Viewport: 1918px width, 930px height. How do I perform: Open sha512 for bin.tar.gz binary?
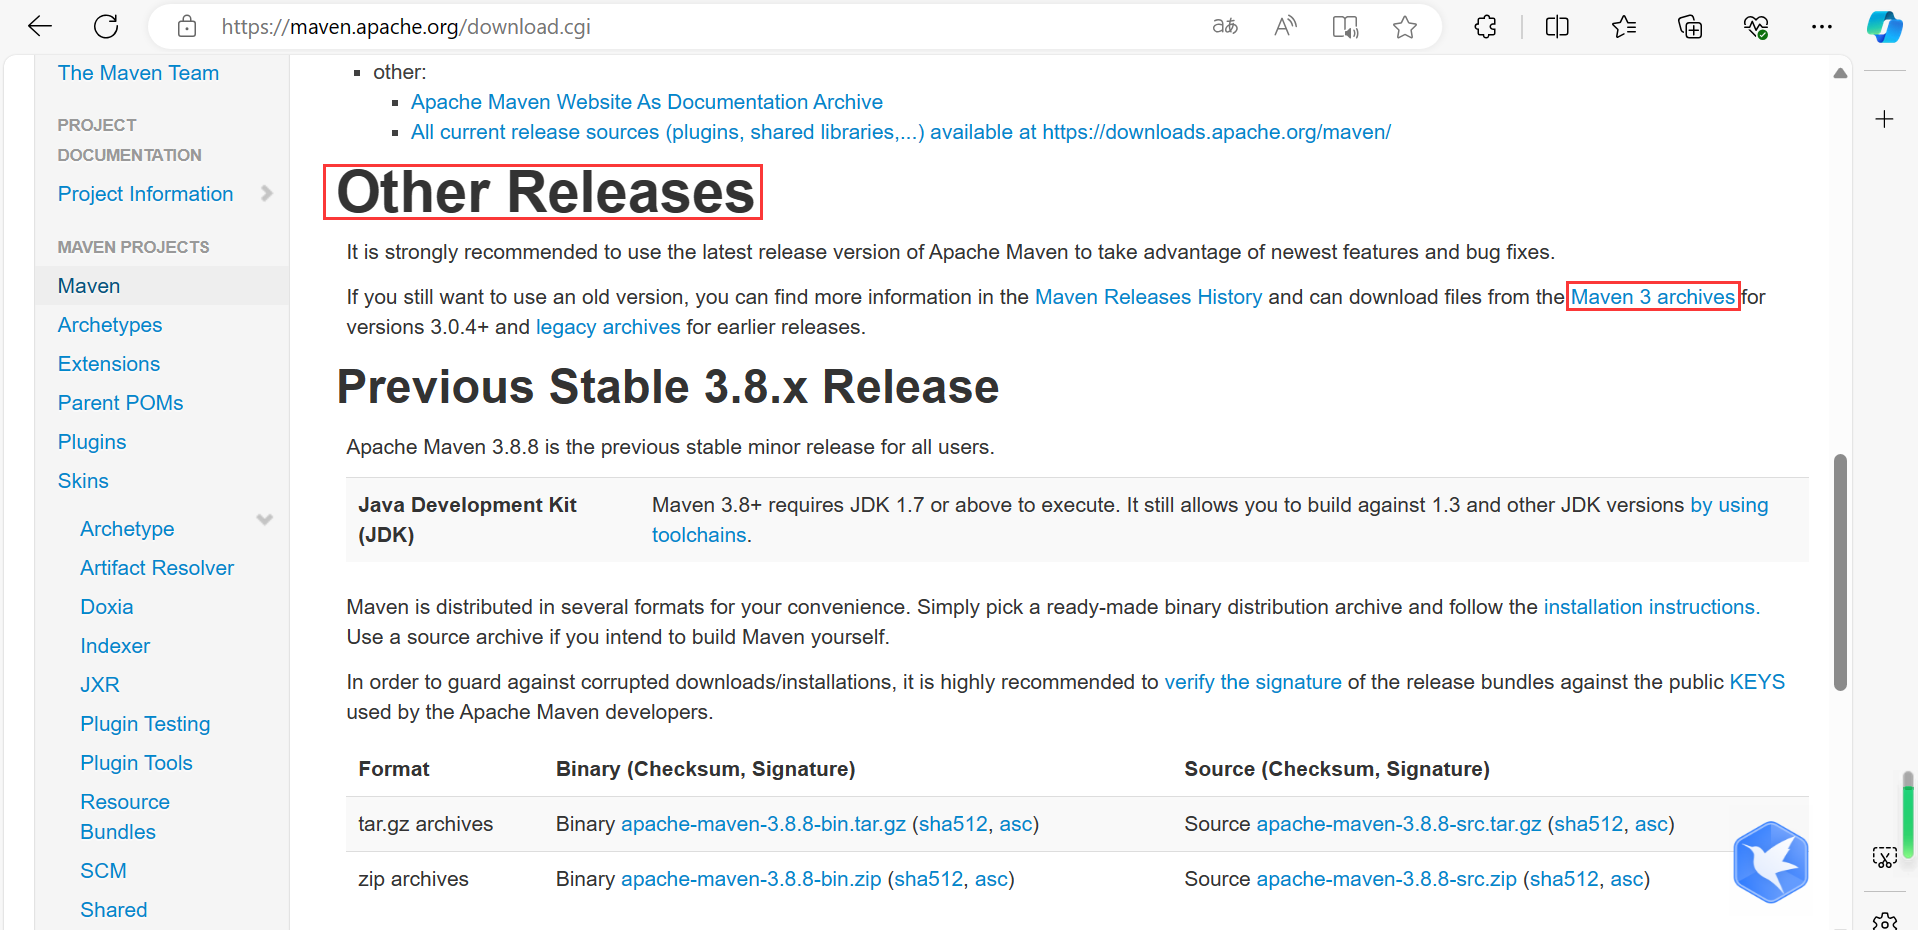pyautogui.click(x=953, y=824)
